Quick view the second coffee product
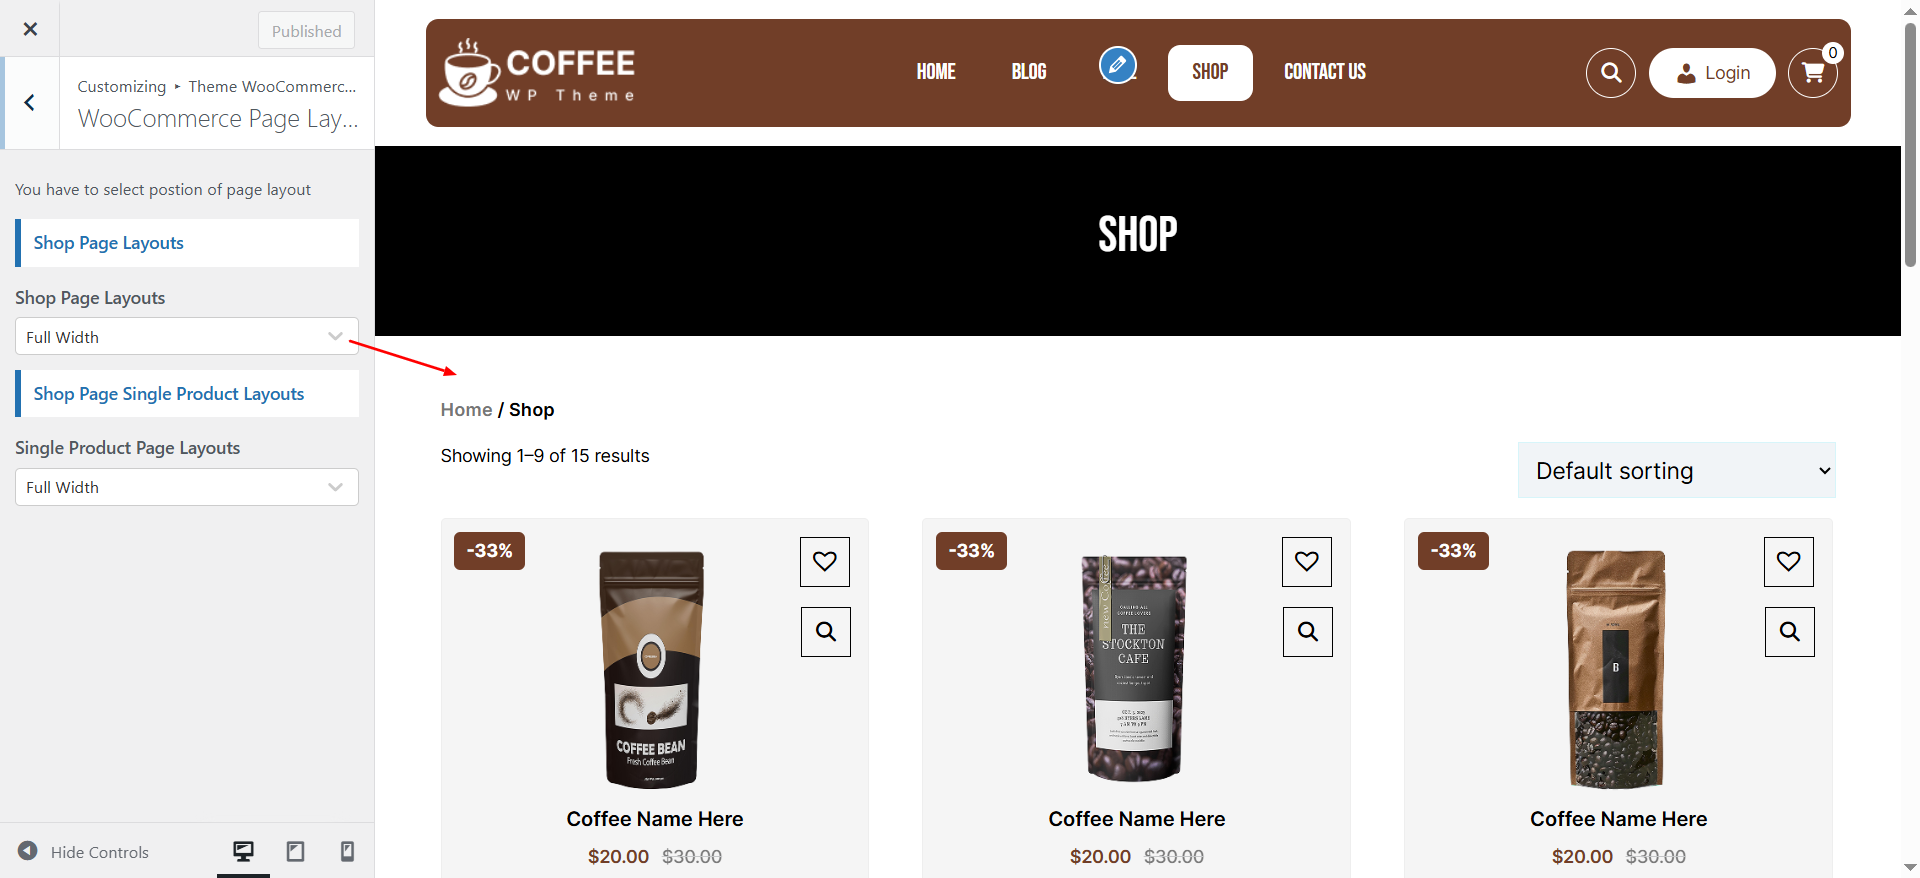1920x878 pixels. point(1308,632)
